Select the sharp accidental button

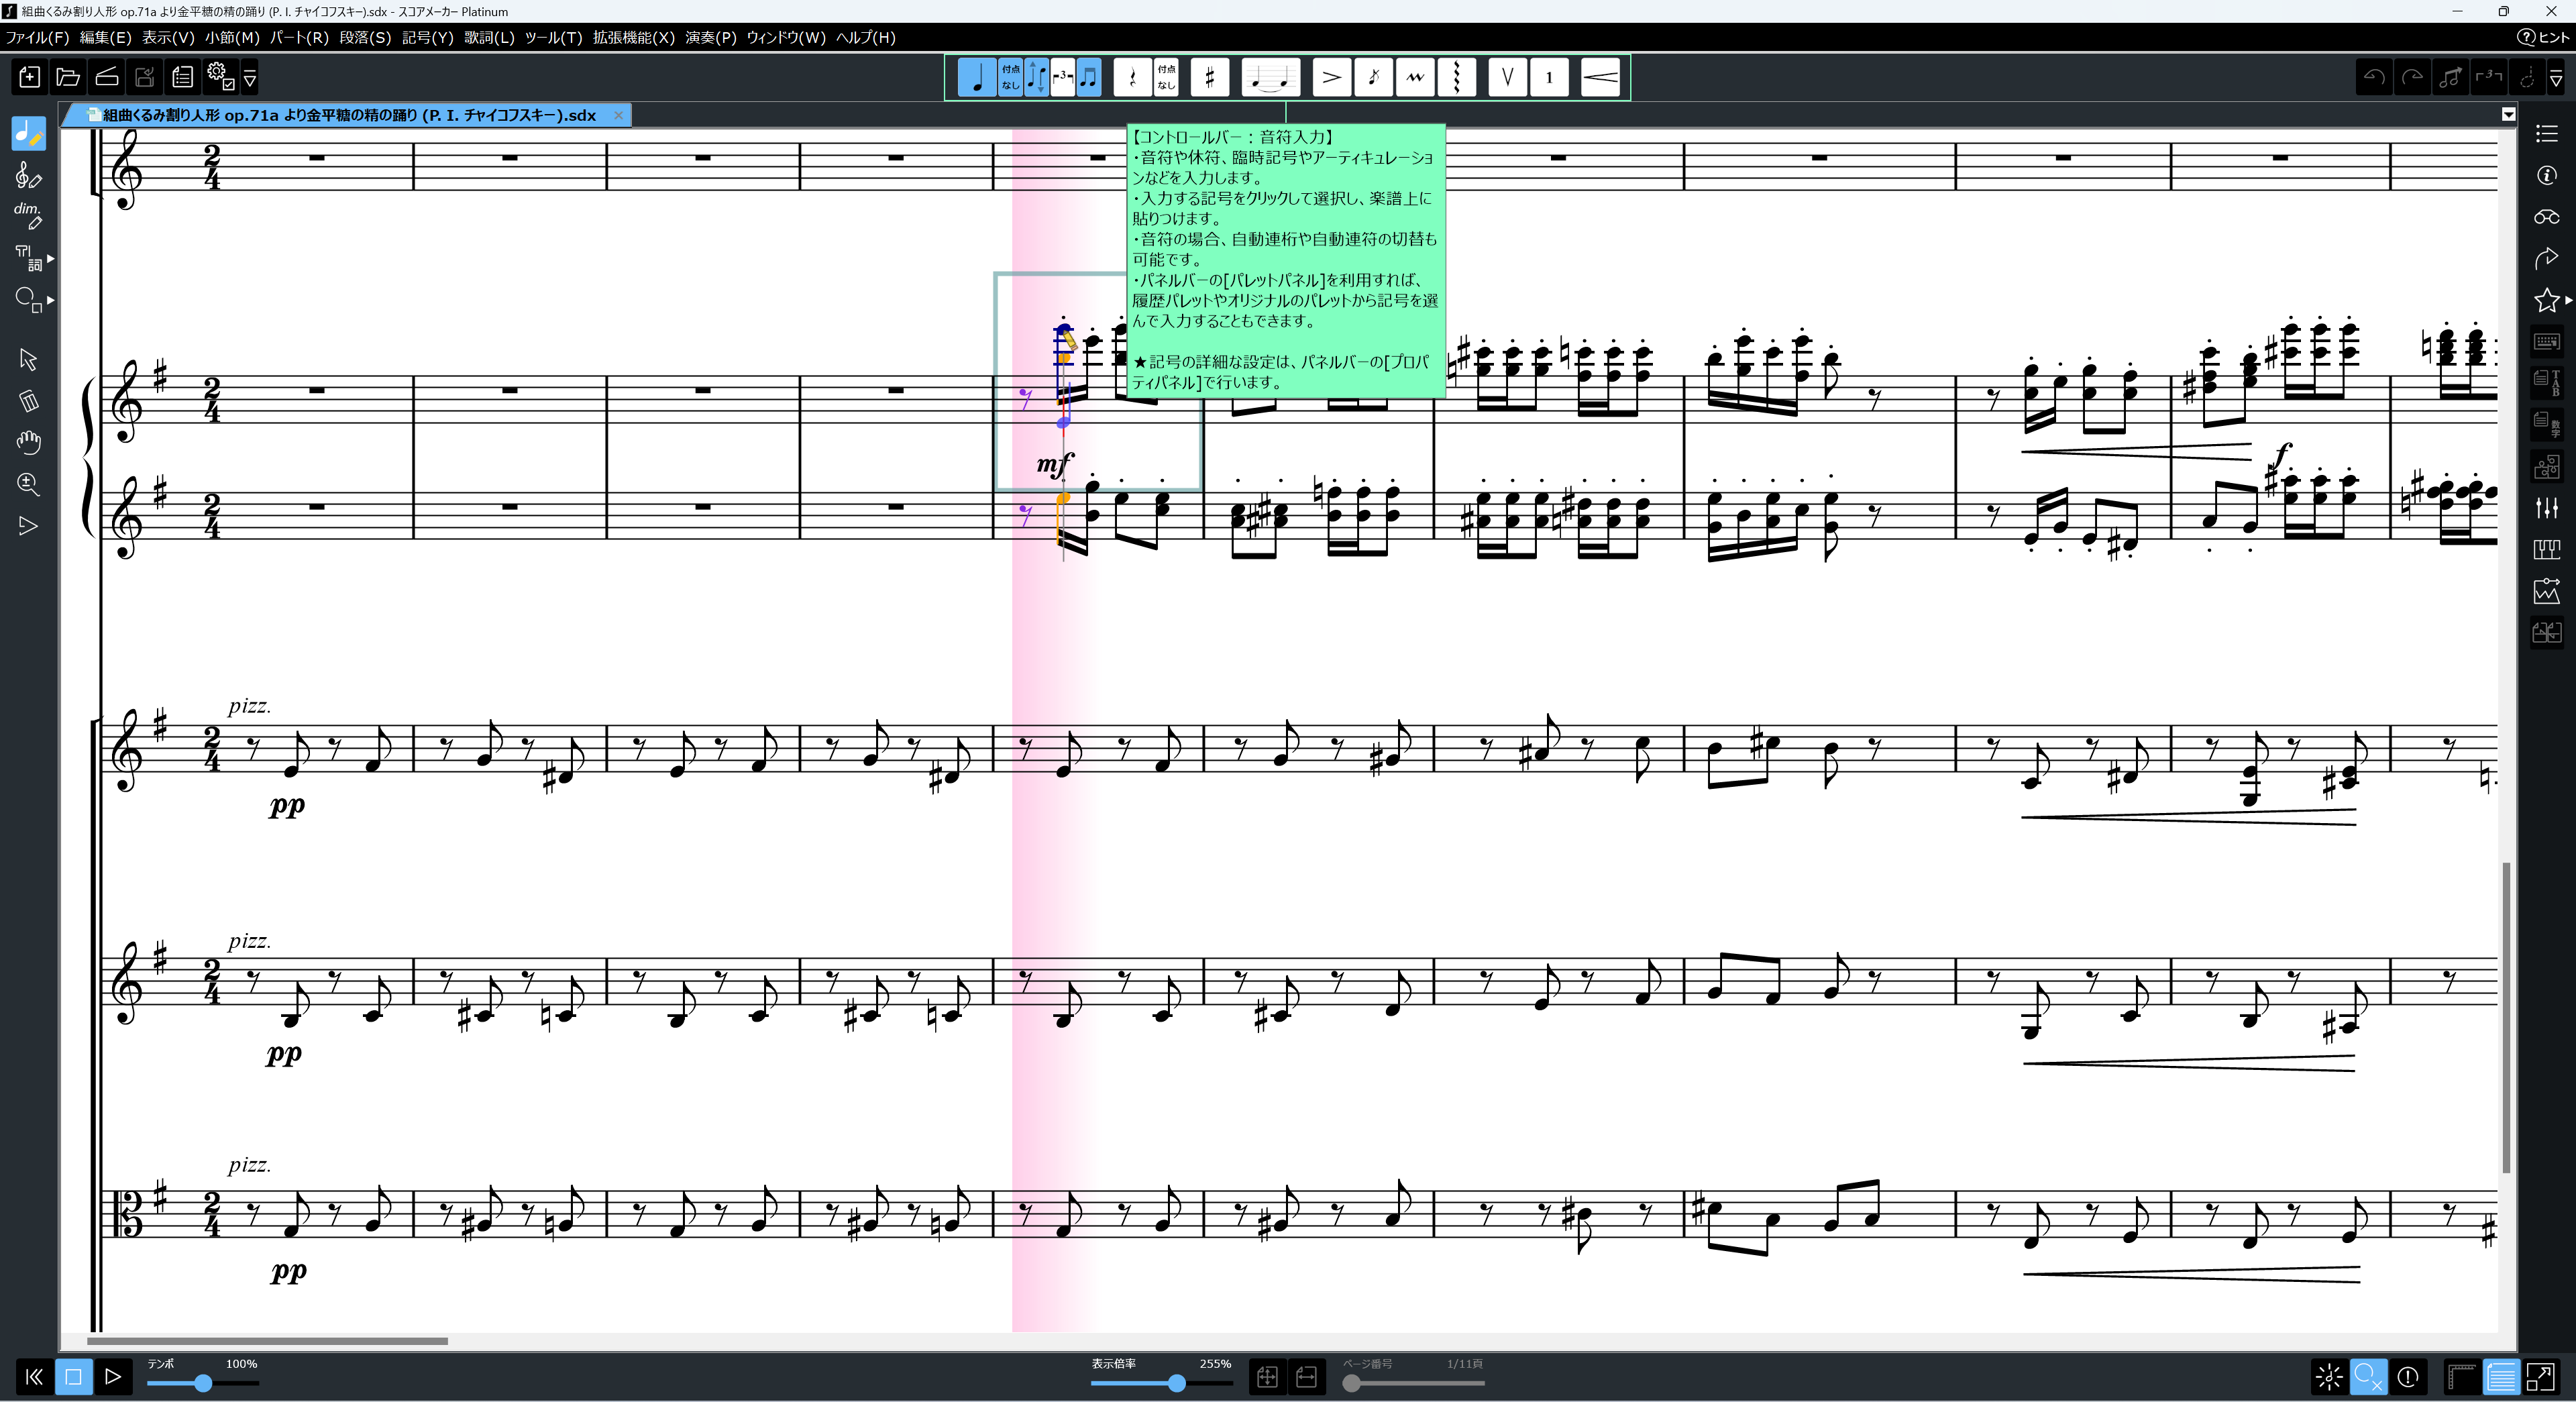click(1210, 77)
